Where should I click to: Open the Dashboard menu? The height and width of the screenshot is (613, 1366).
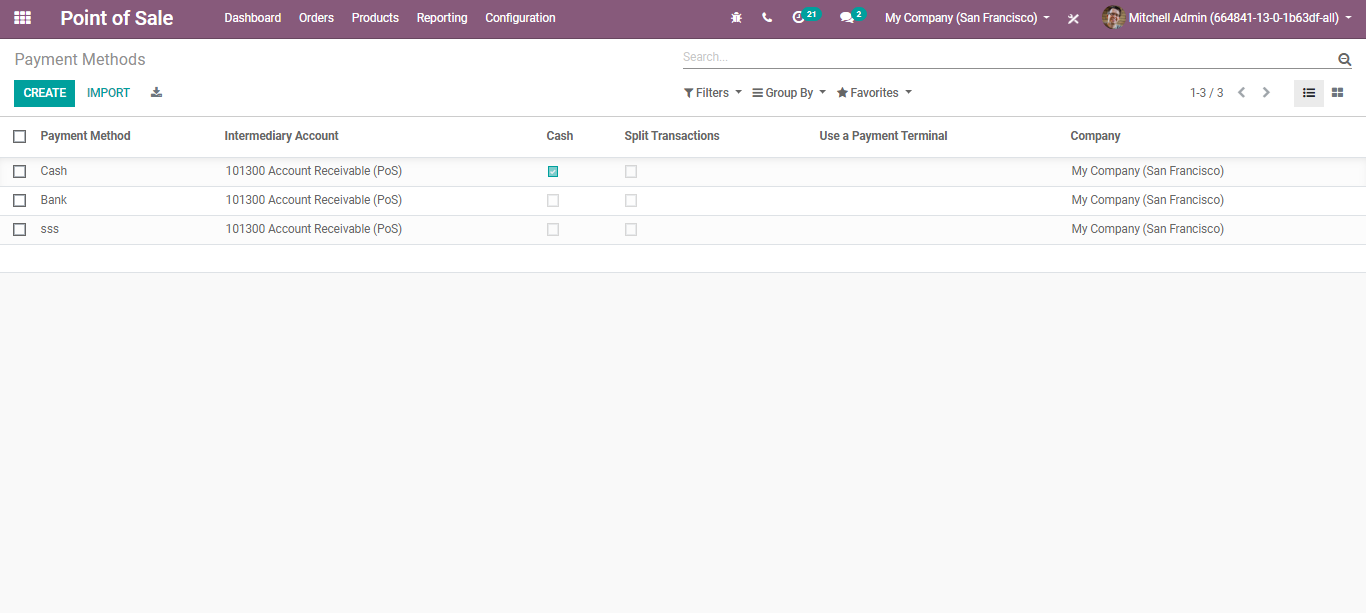point(253,18)
